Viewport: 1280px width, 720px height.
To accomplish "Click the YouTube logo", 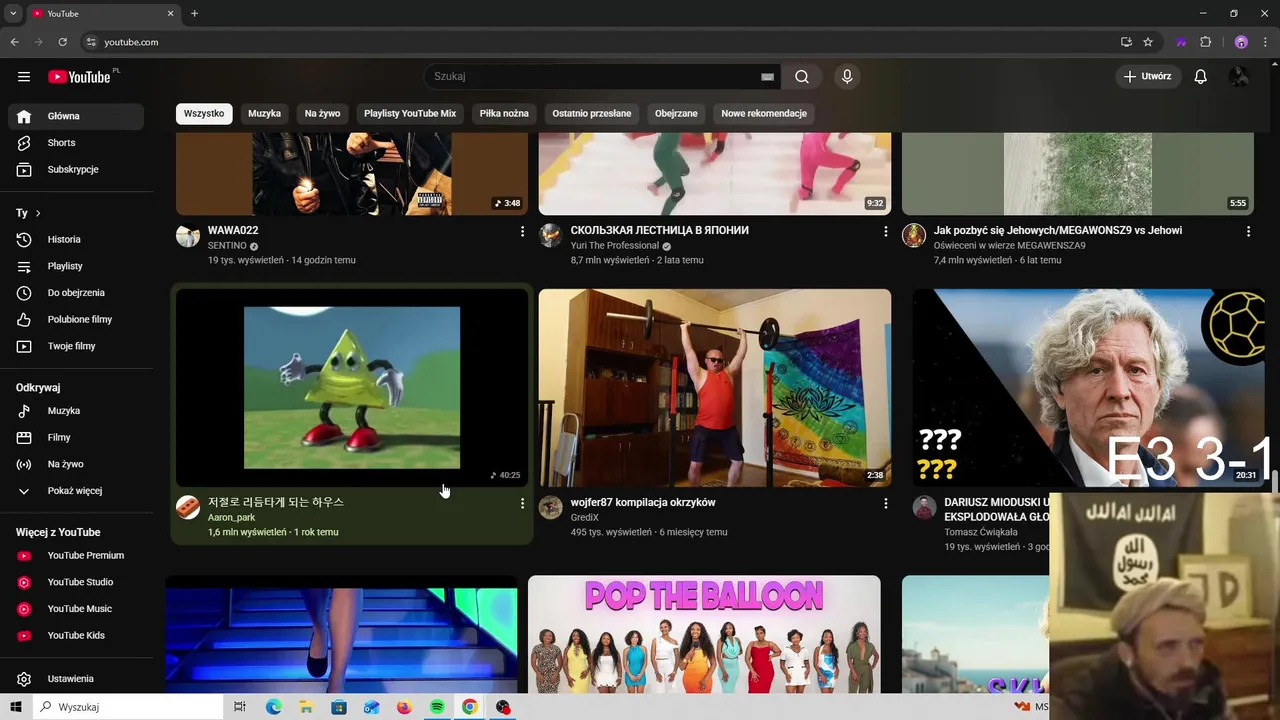I will 79,77.
